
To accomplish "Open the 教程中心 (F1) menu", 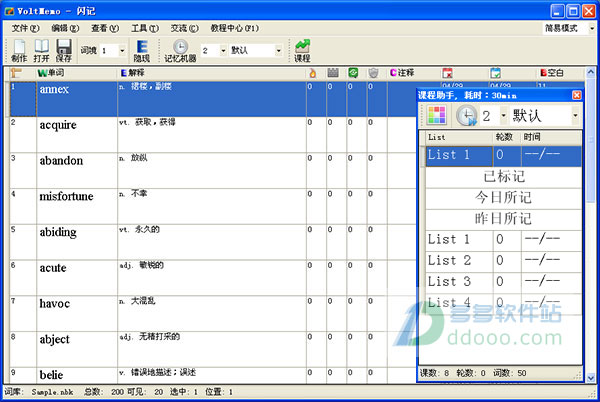I will click(x=235, y=28).
